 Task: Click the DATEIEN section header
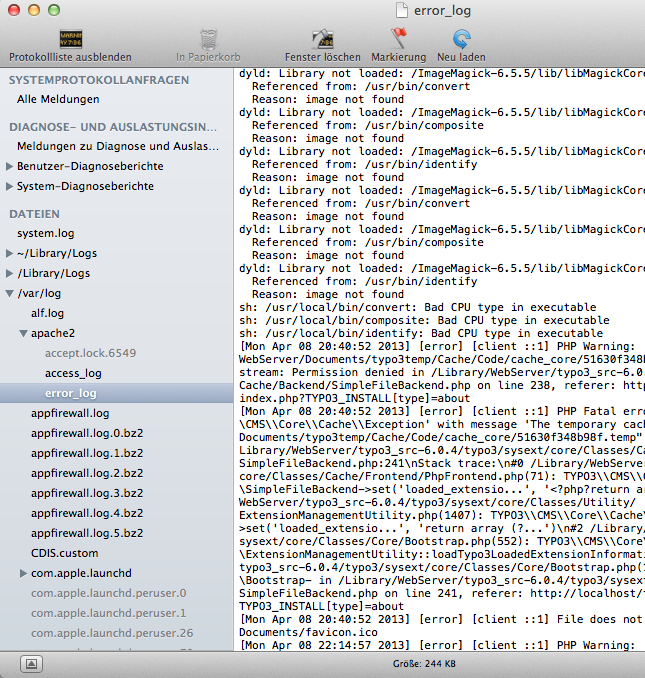pyautogui.click(x=35, y=214)
